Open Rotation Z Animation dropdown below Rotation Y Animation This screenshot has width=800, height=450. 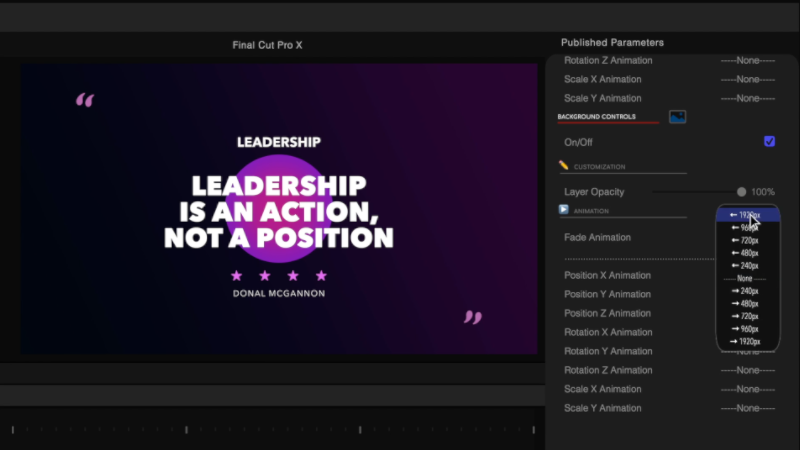point(747,370)
